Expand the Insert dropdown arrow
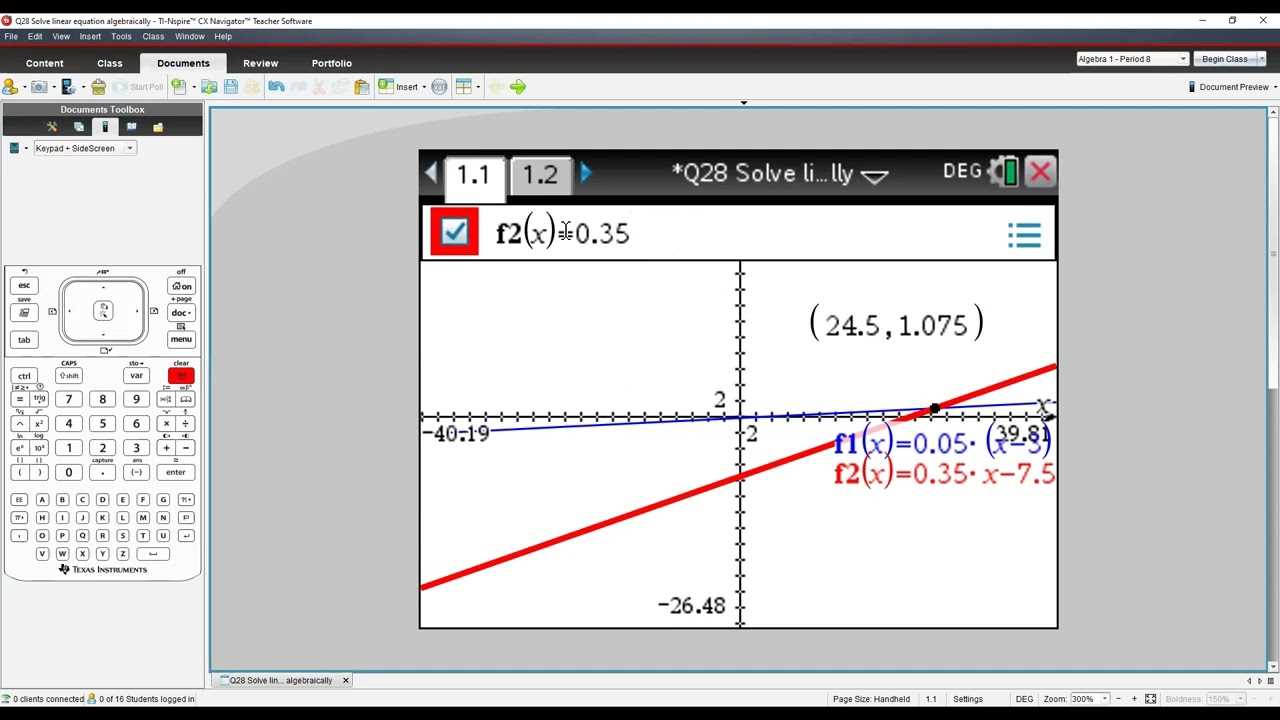 424,87
